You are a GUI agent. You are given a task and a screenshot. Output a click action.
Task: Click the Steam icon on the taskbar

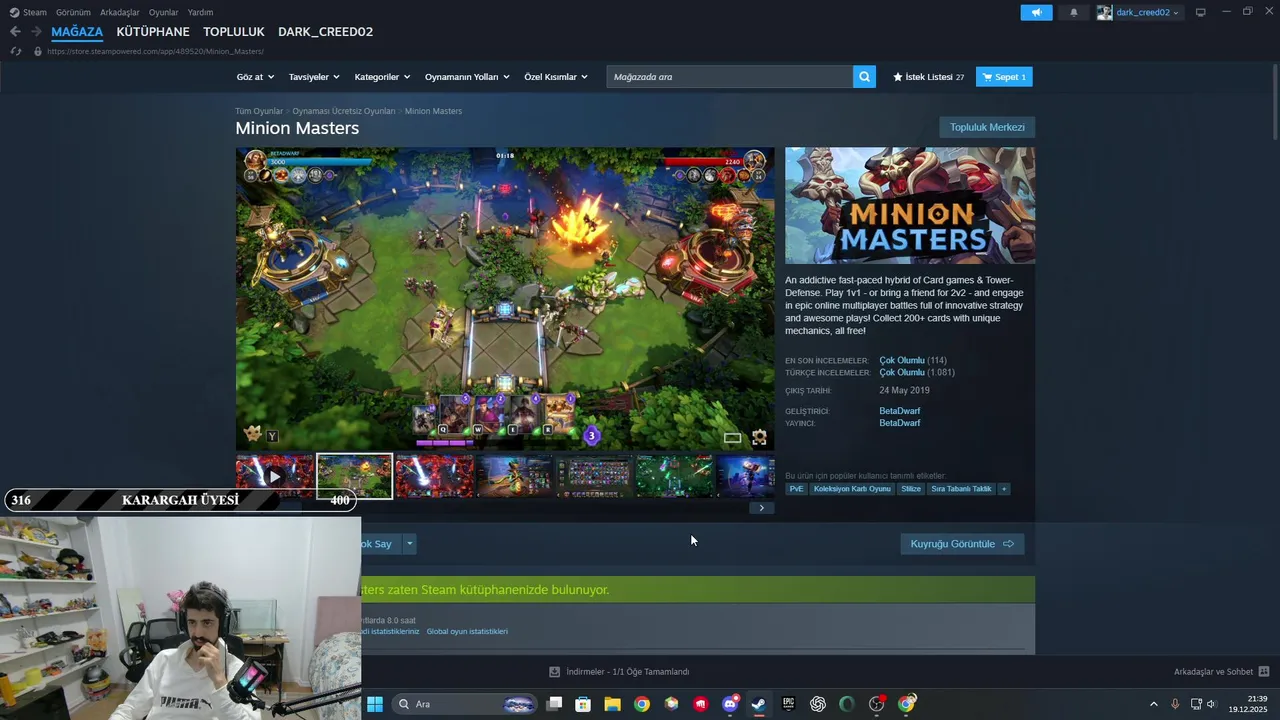click(x=759, y=704)
